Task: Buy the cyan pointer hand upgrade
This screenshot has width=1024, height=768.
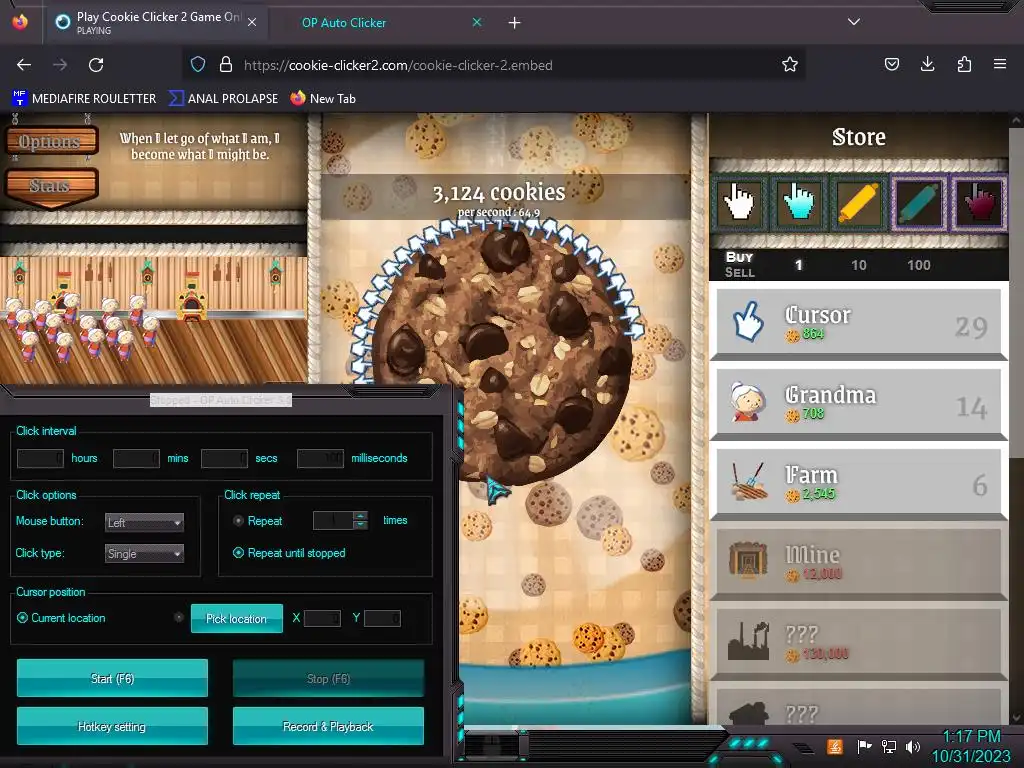Action: point(799,203)
